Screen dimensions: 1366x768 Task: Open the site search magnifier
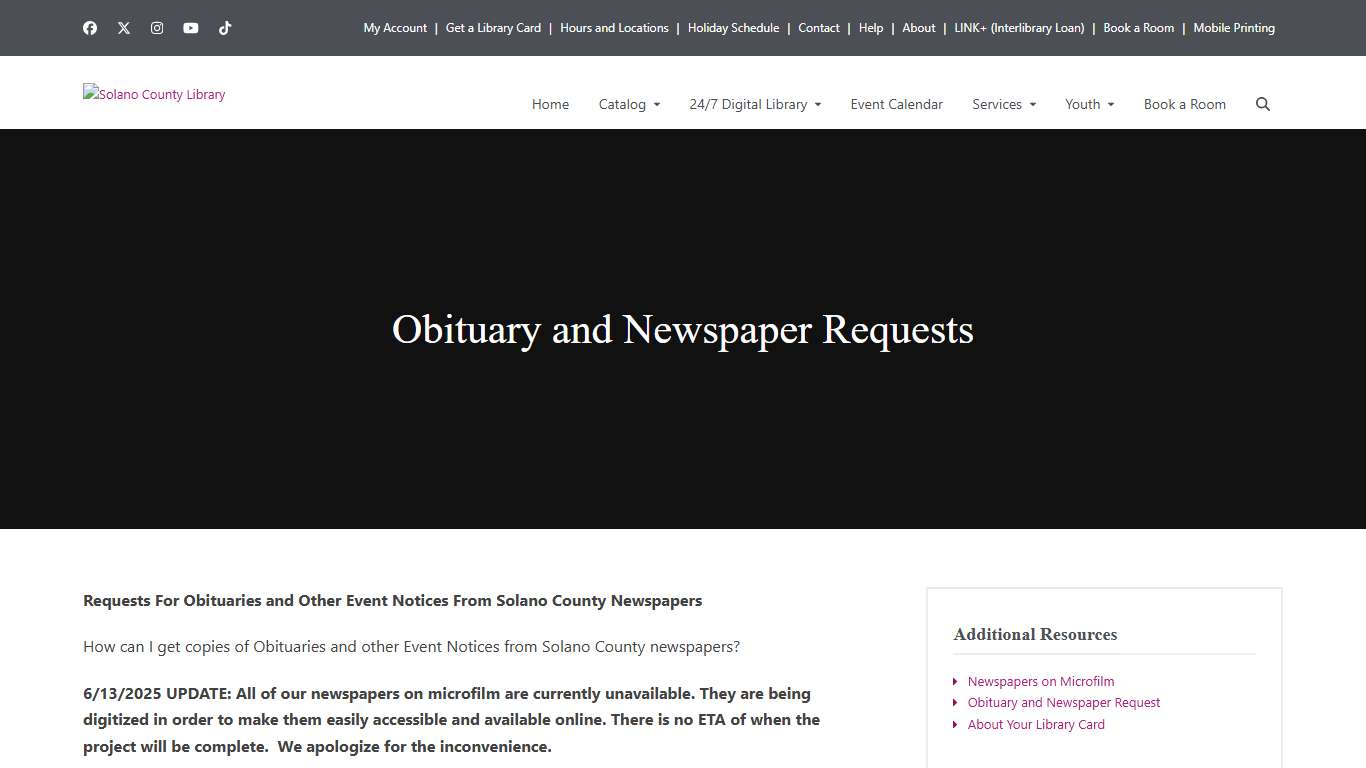1262,104
